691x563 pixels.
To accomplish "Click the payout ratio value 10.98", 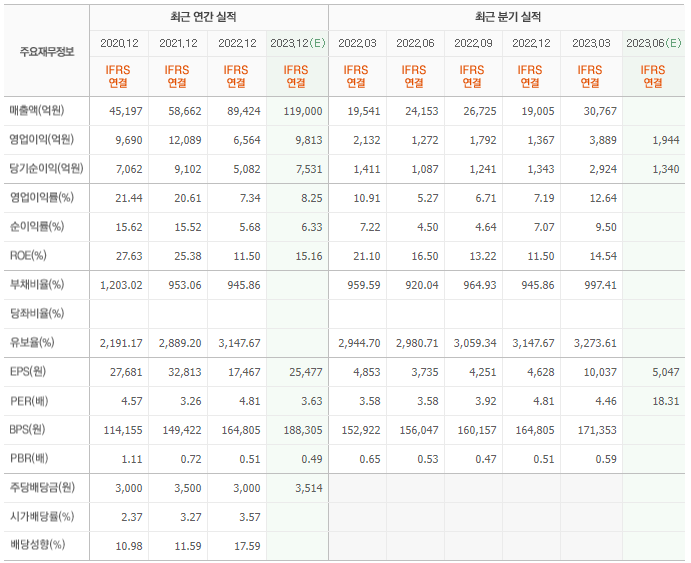I will pos(129,546).
